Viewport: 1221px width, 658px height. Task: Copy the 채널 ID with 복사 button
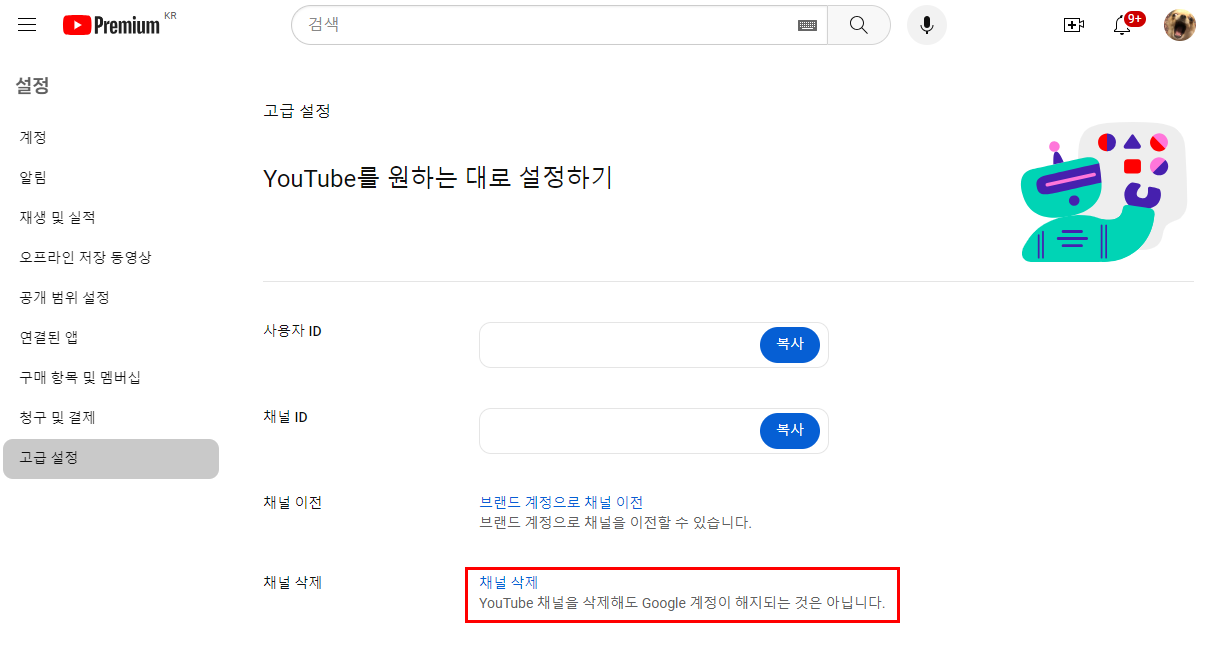click(790, 430)
